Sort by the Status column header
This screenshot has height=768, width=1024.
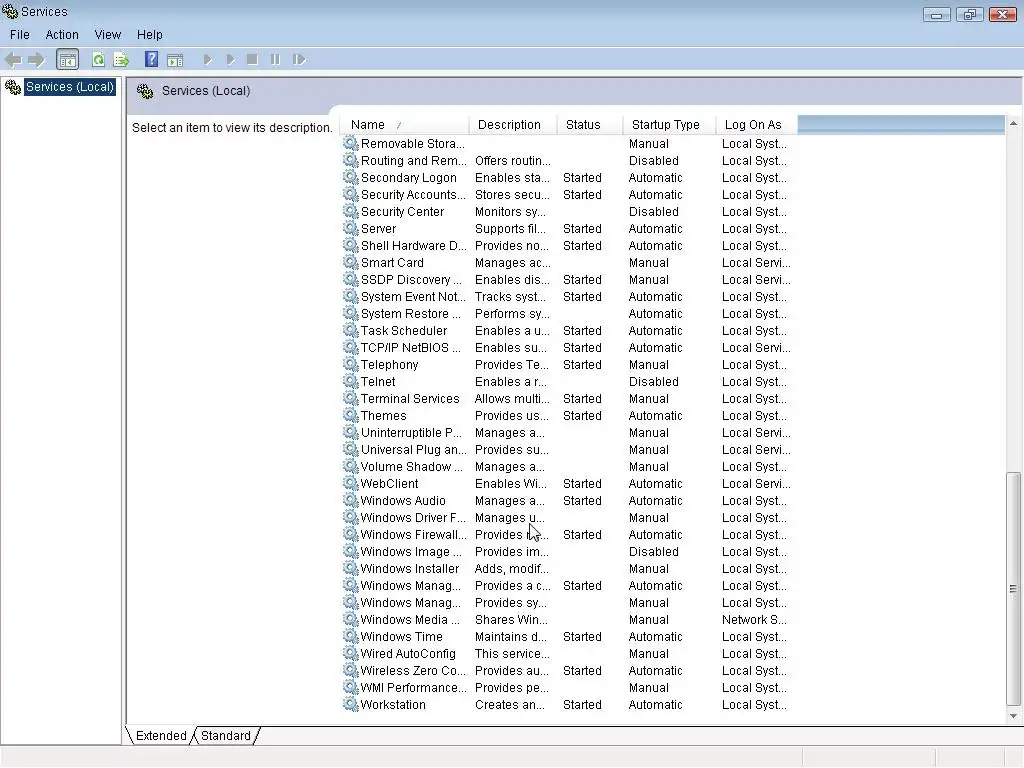point(590,125)
